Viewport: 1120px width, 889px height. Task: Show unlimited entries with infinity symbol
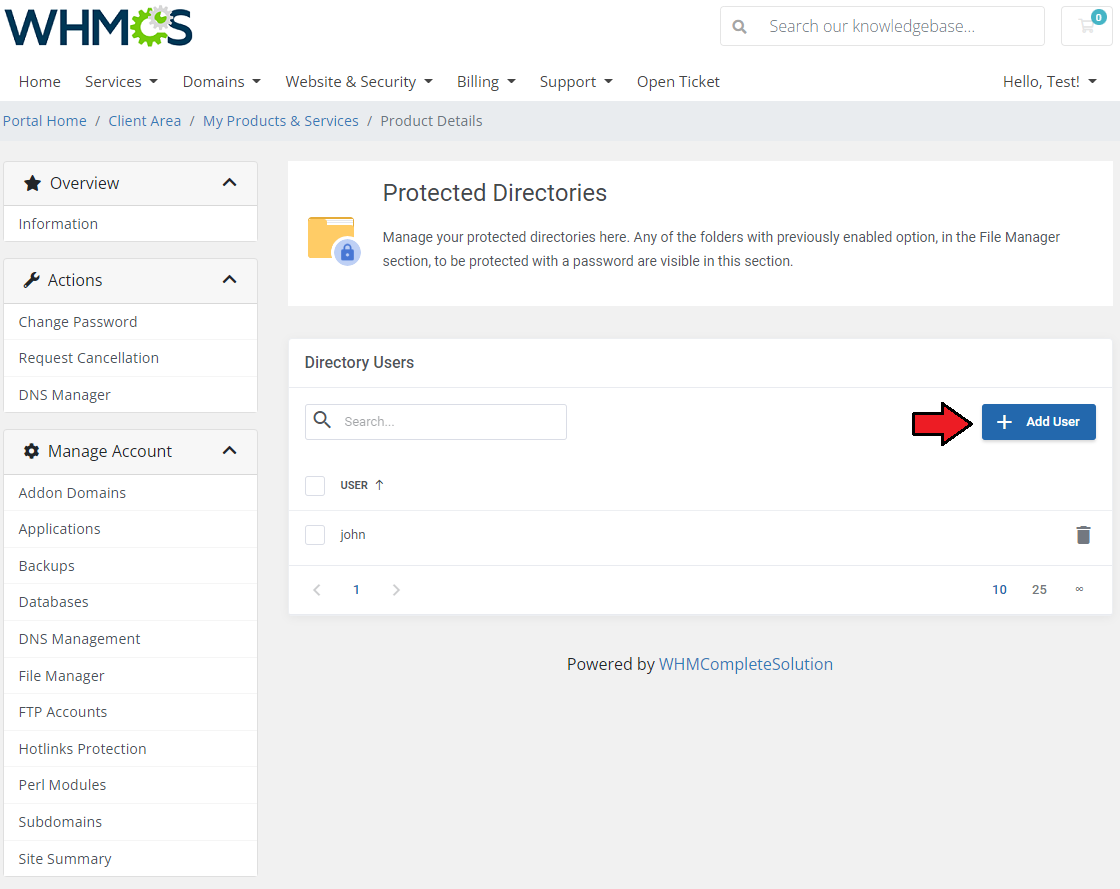pos(1079,589)
